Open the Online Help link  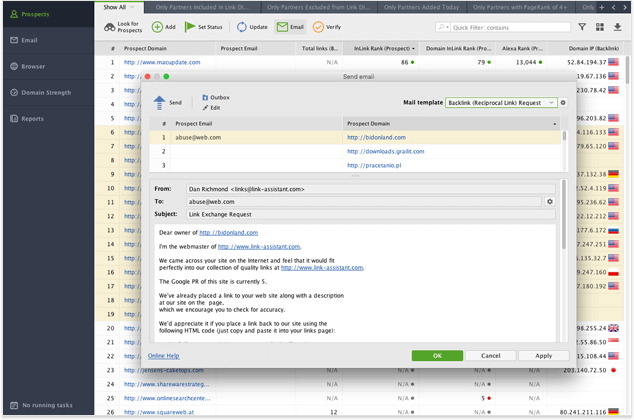[x=164, y=355]
